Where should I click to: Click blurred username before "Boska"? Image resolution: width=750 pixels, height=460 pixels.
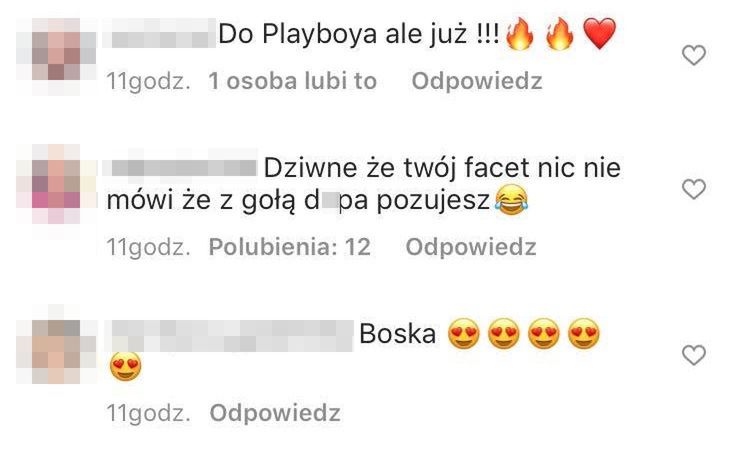tap(229, 334)
